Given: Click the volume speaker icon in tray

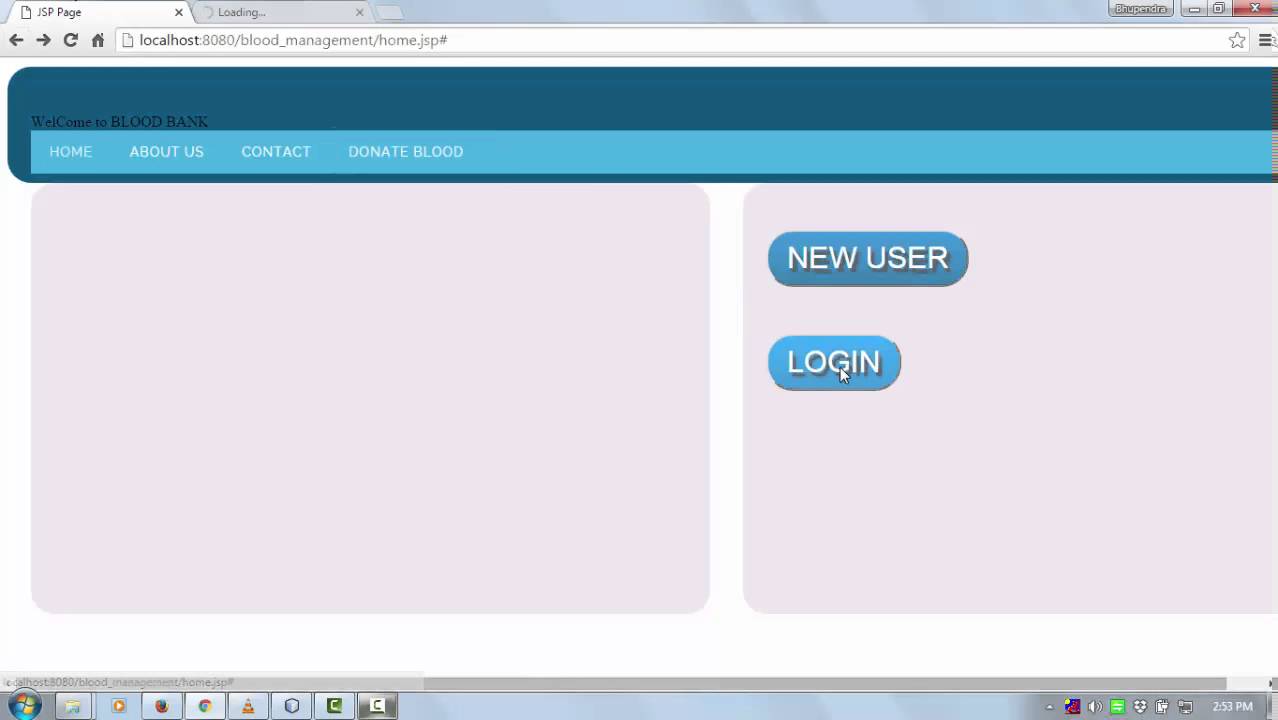Looking at the screenshot, I should tap(1095, 707).
